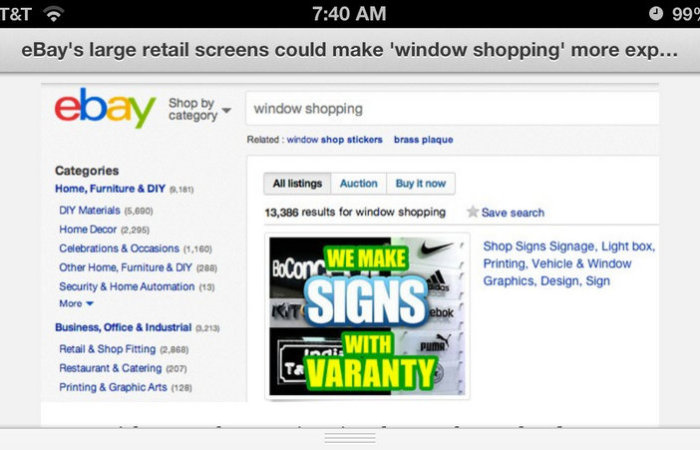
Task: Click the window shopping search field
Action: click(x=452, y=108)
